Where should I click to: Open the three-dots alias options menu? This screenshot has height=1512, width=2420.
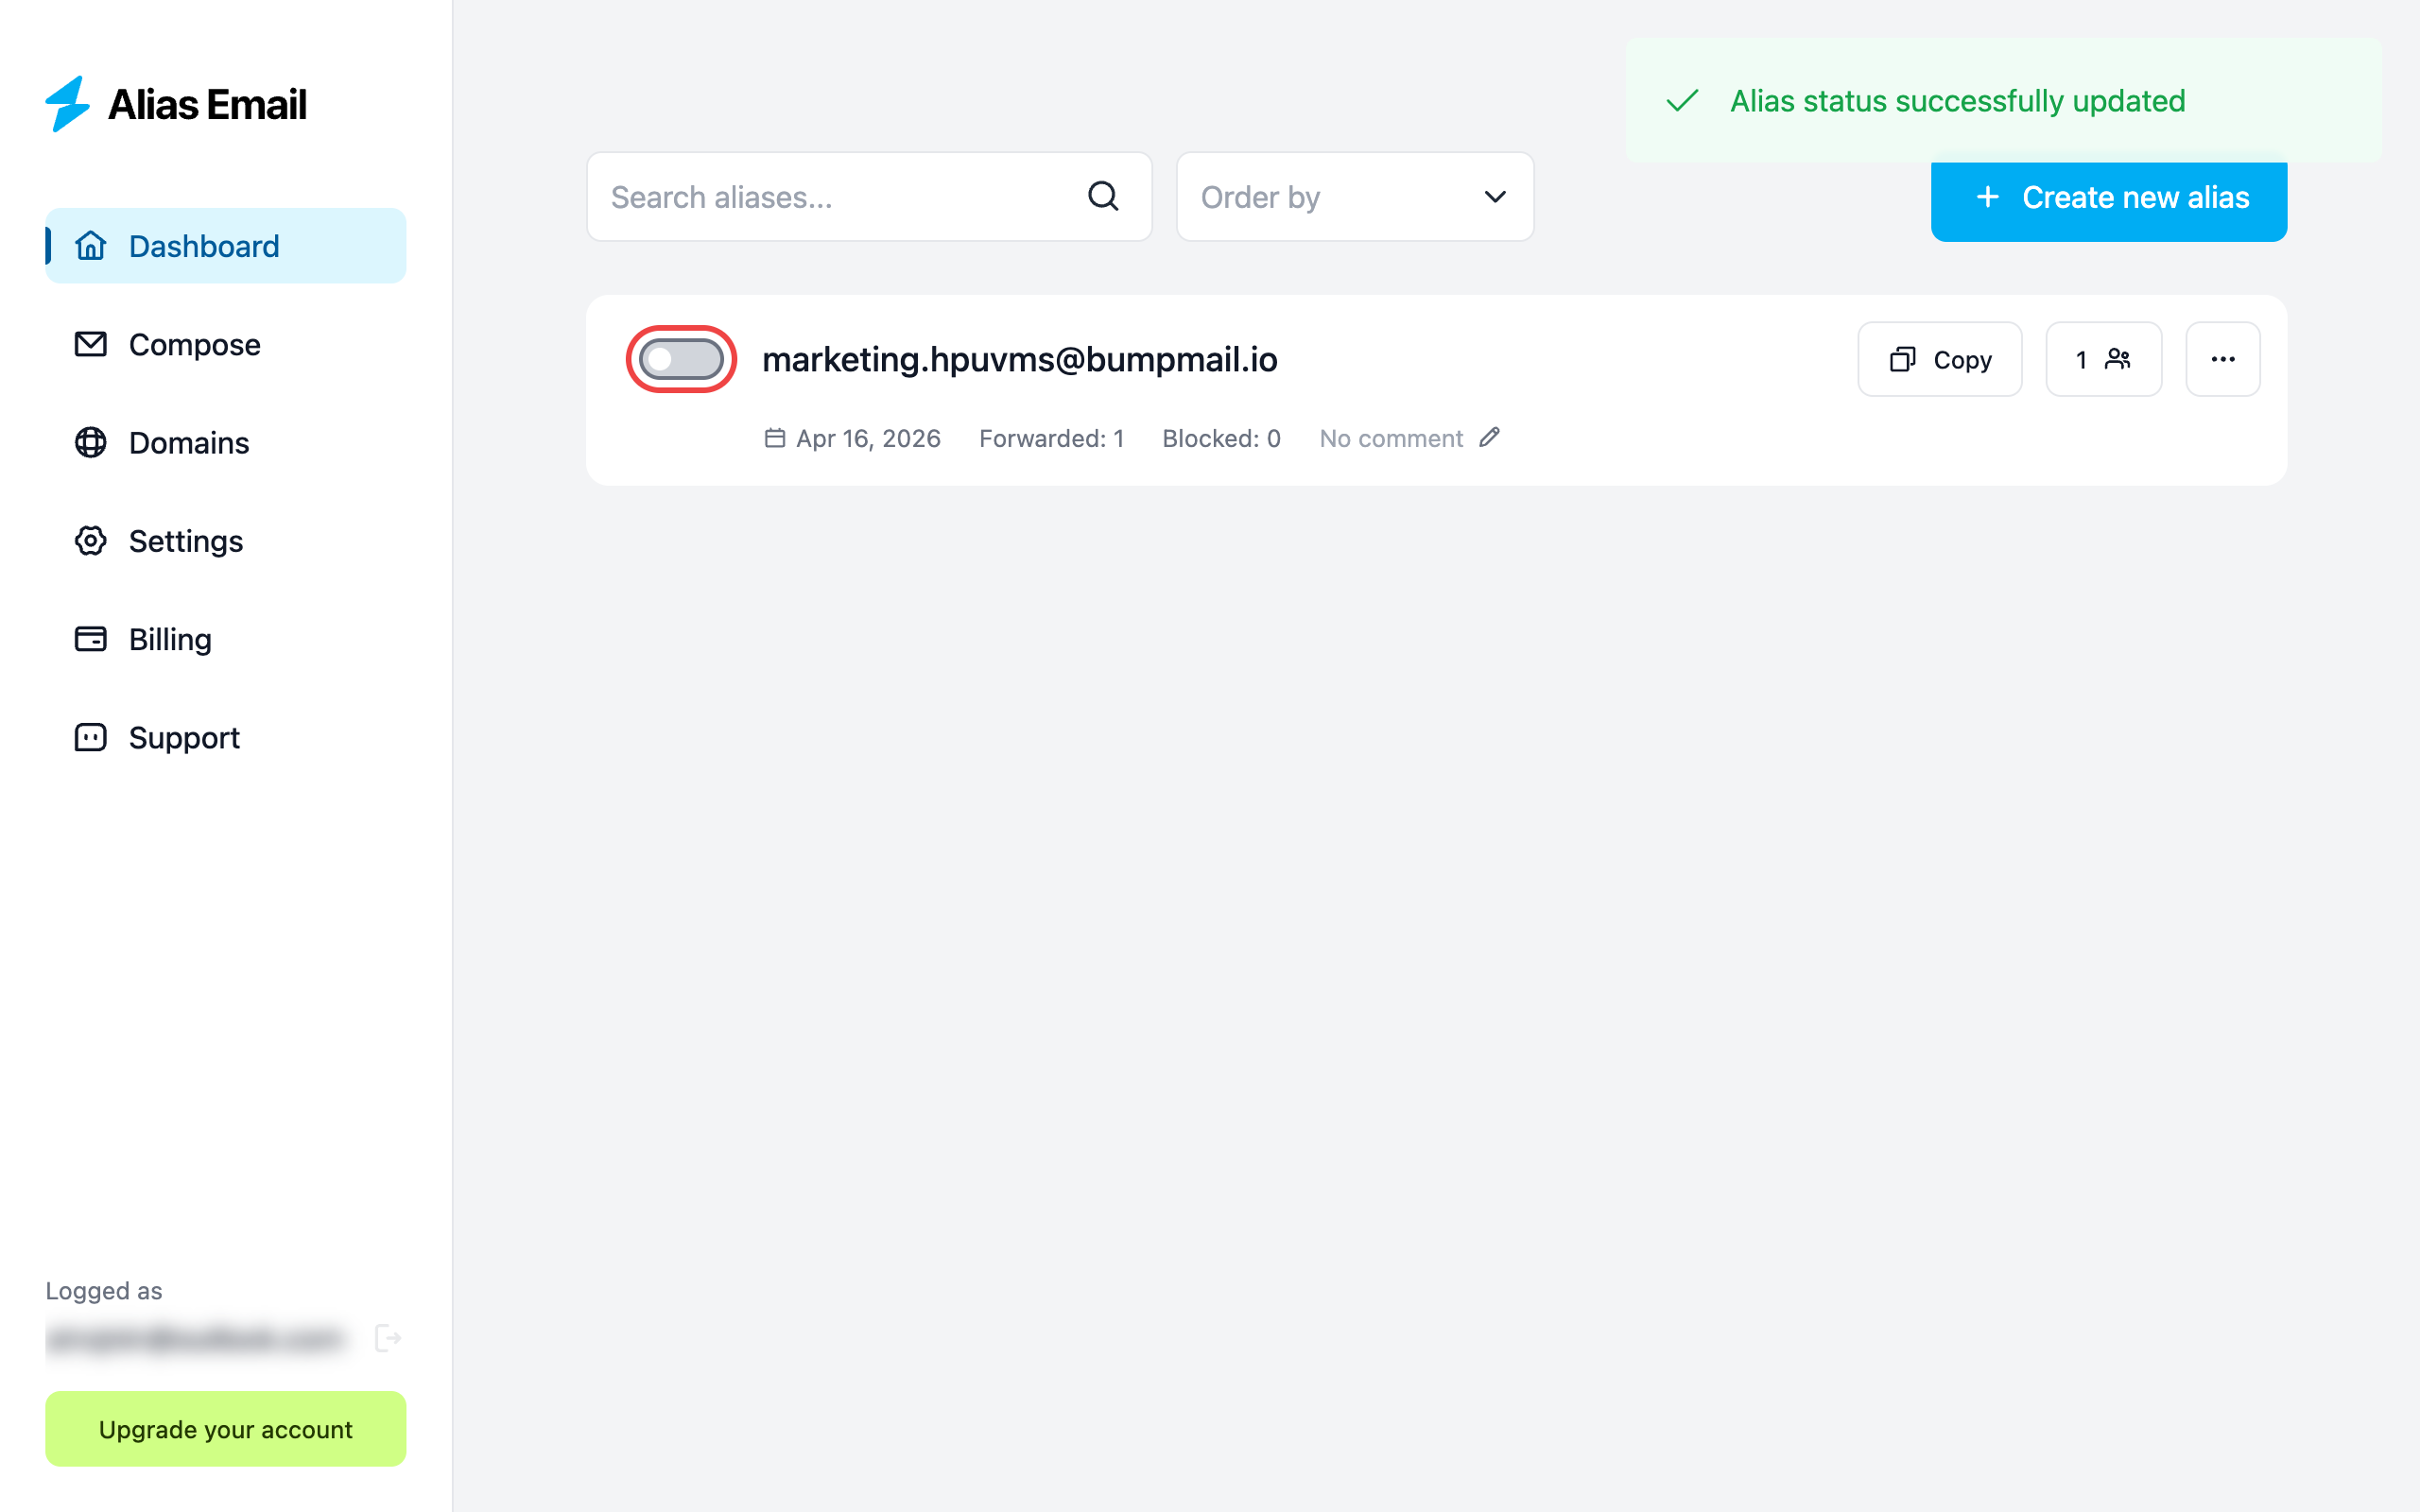(2222, 359)
